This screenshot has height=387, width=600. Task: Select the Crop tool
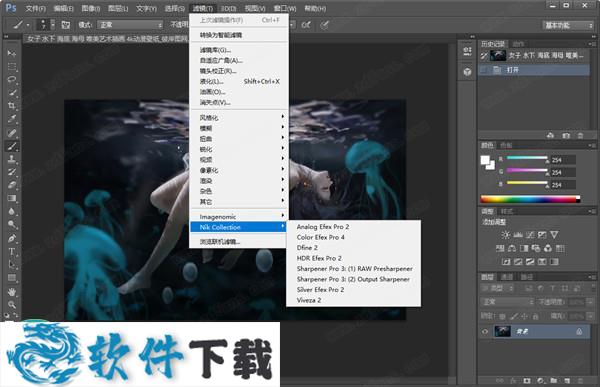point(11,106)
